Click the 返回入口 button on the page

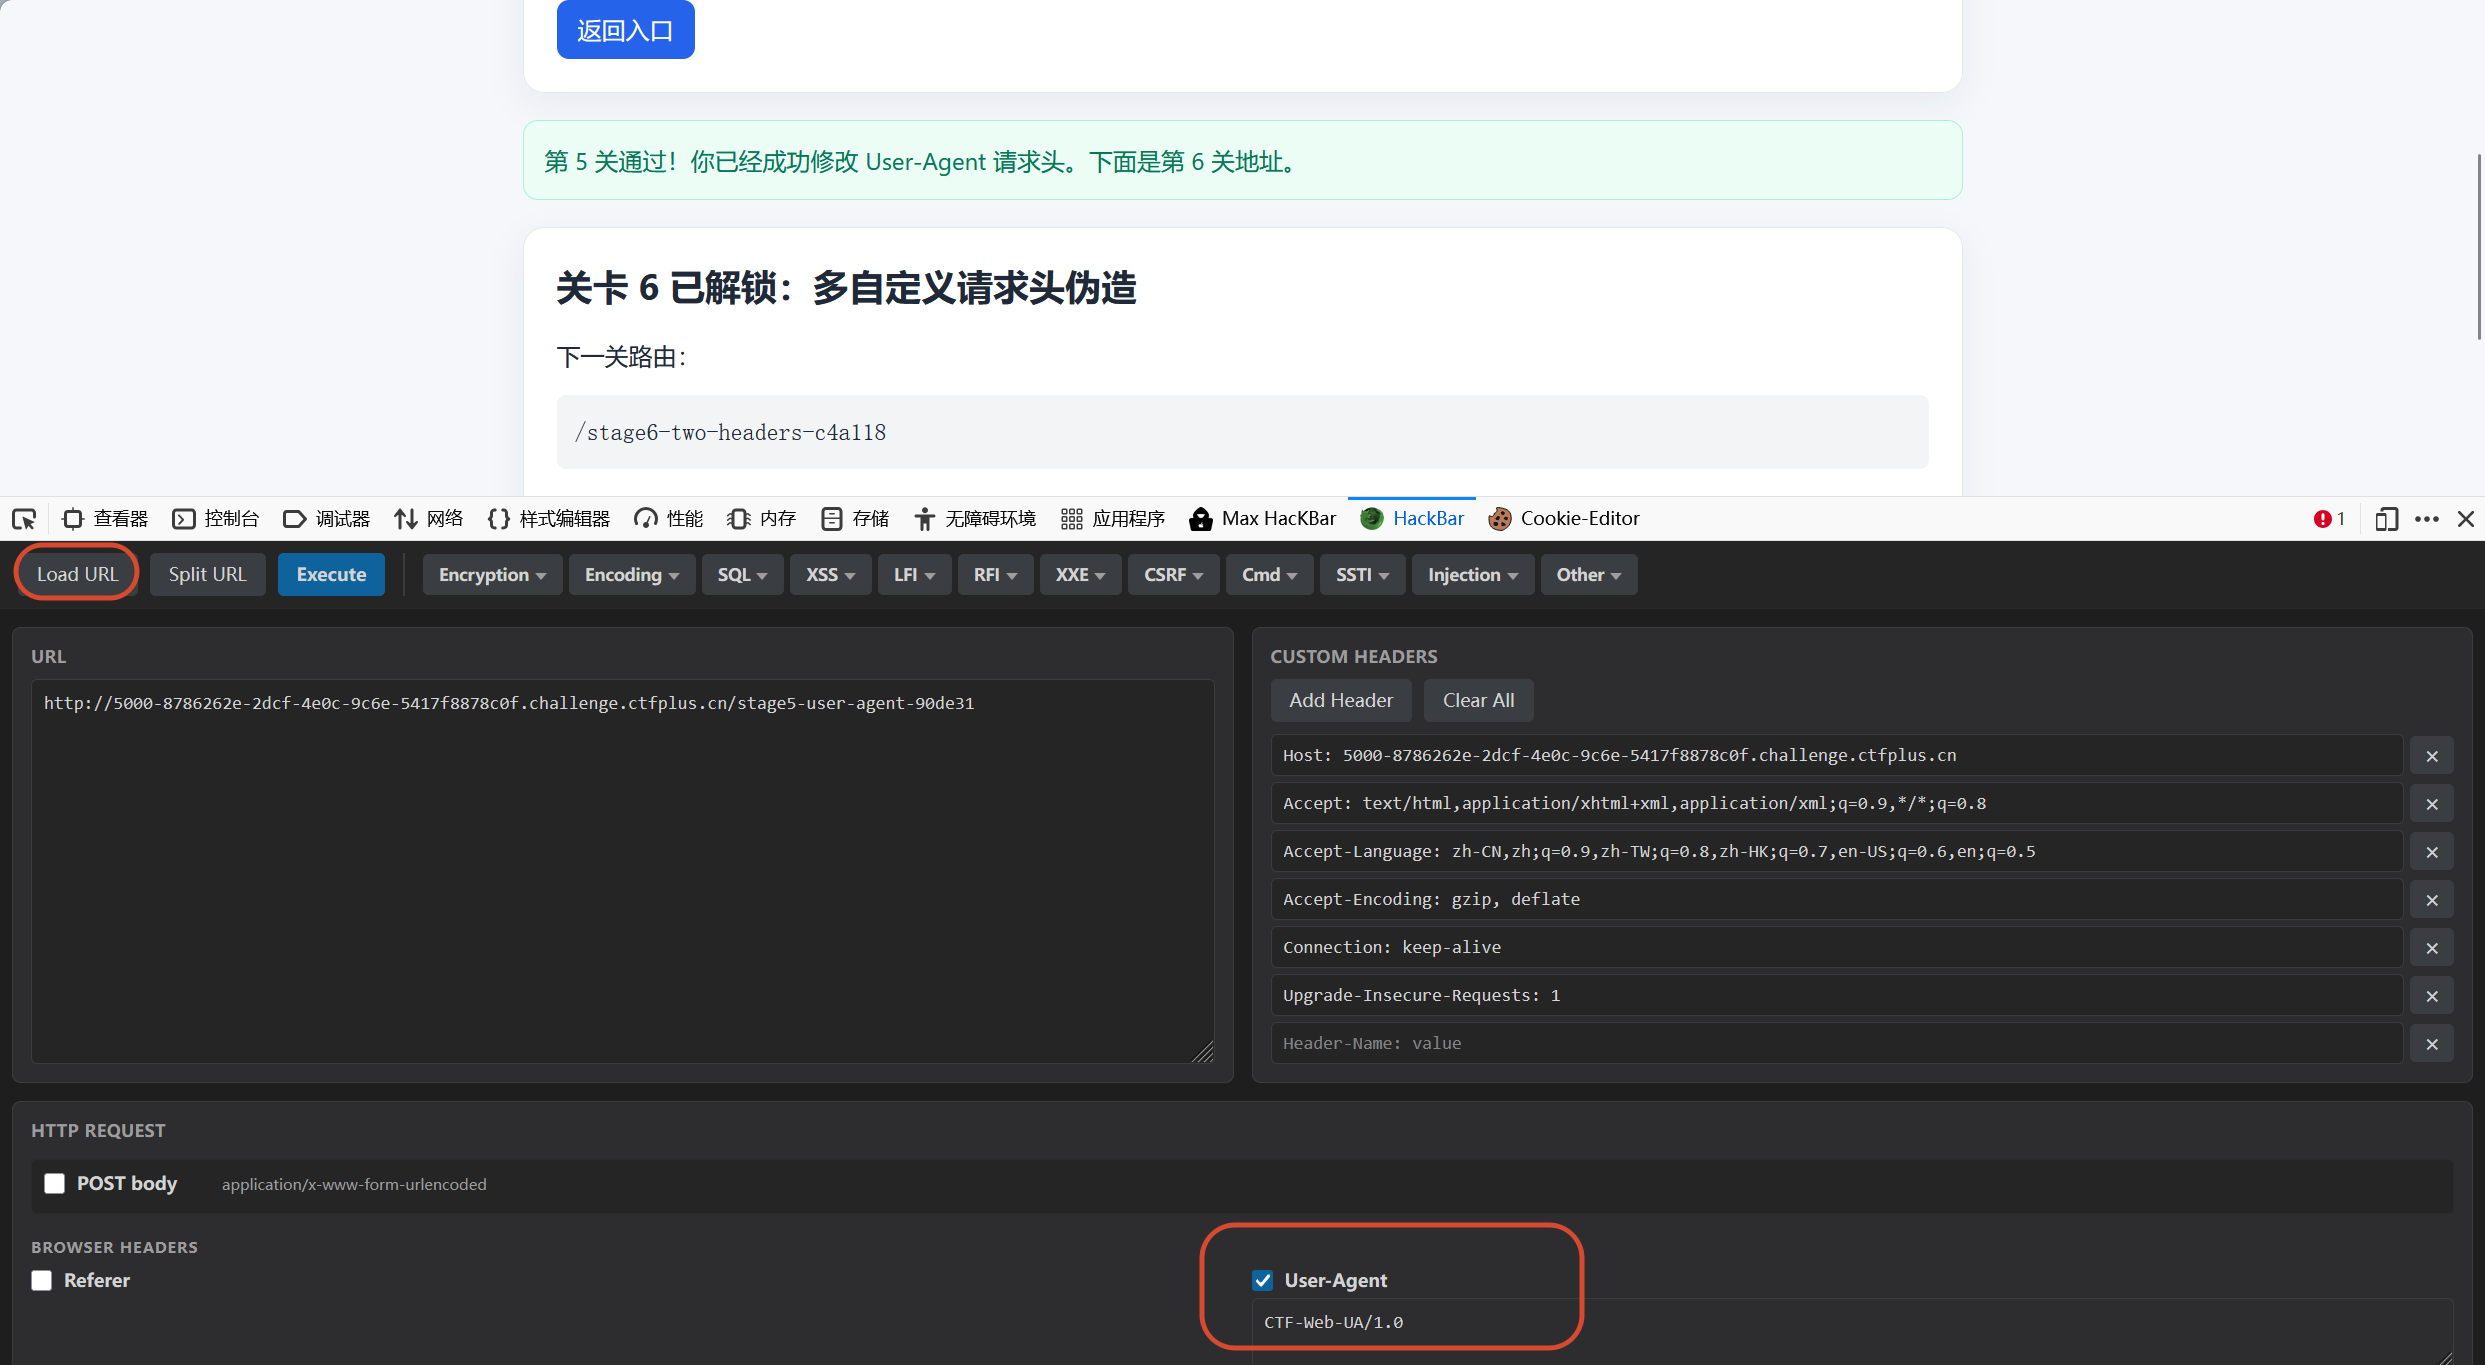[x=625, y=30]
